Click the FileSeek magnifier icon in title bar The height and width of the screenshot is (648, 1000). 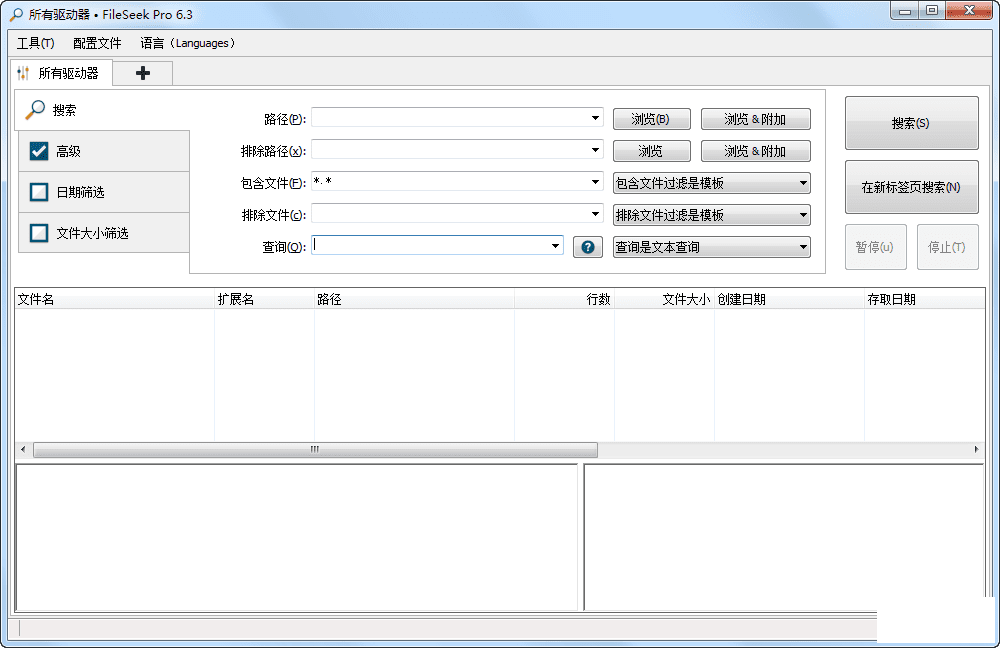pos(15,15)
